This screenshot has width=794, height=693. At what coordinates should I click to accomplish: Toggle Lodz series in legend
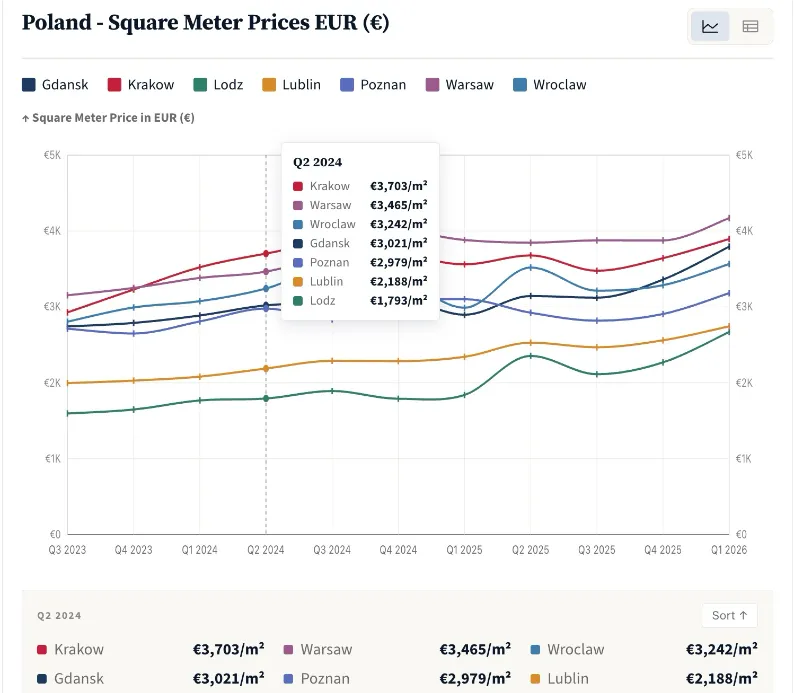coord(218,85)
